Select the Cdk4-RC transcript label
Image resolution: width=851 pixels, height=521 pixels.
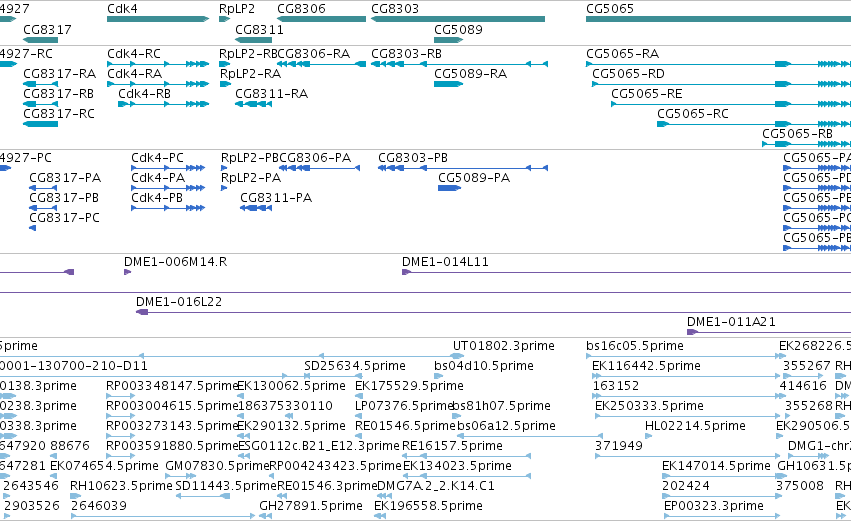pos(134,54)
